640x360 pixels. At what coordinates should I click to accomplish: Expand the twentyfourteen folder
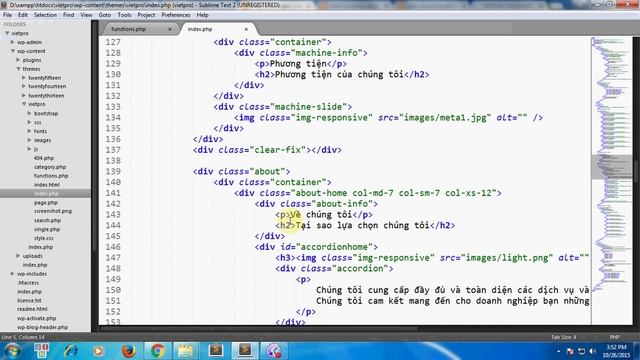[x=24, y=87]
